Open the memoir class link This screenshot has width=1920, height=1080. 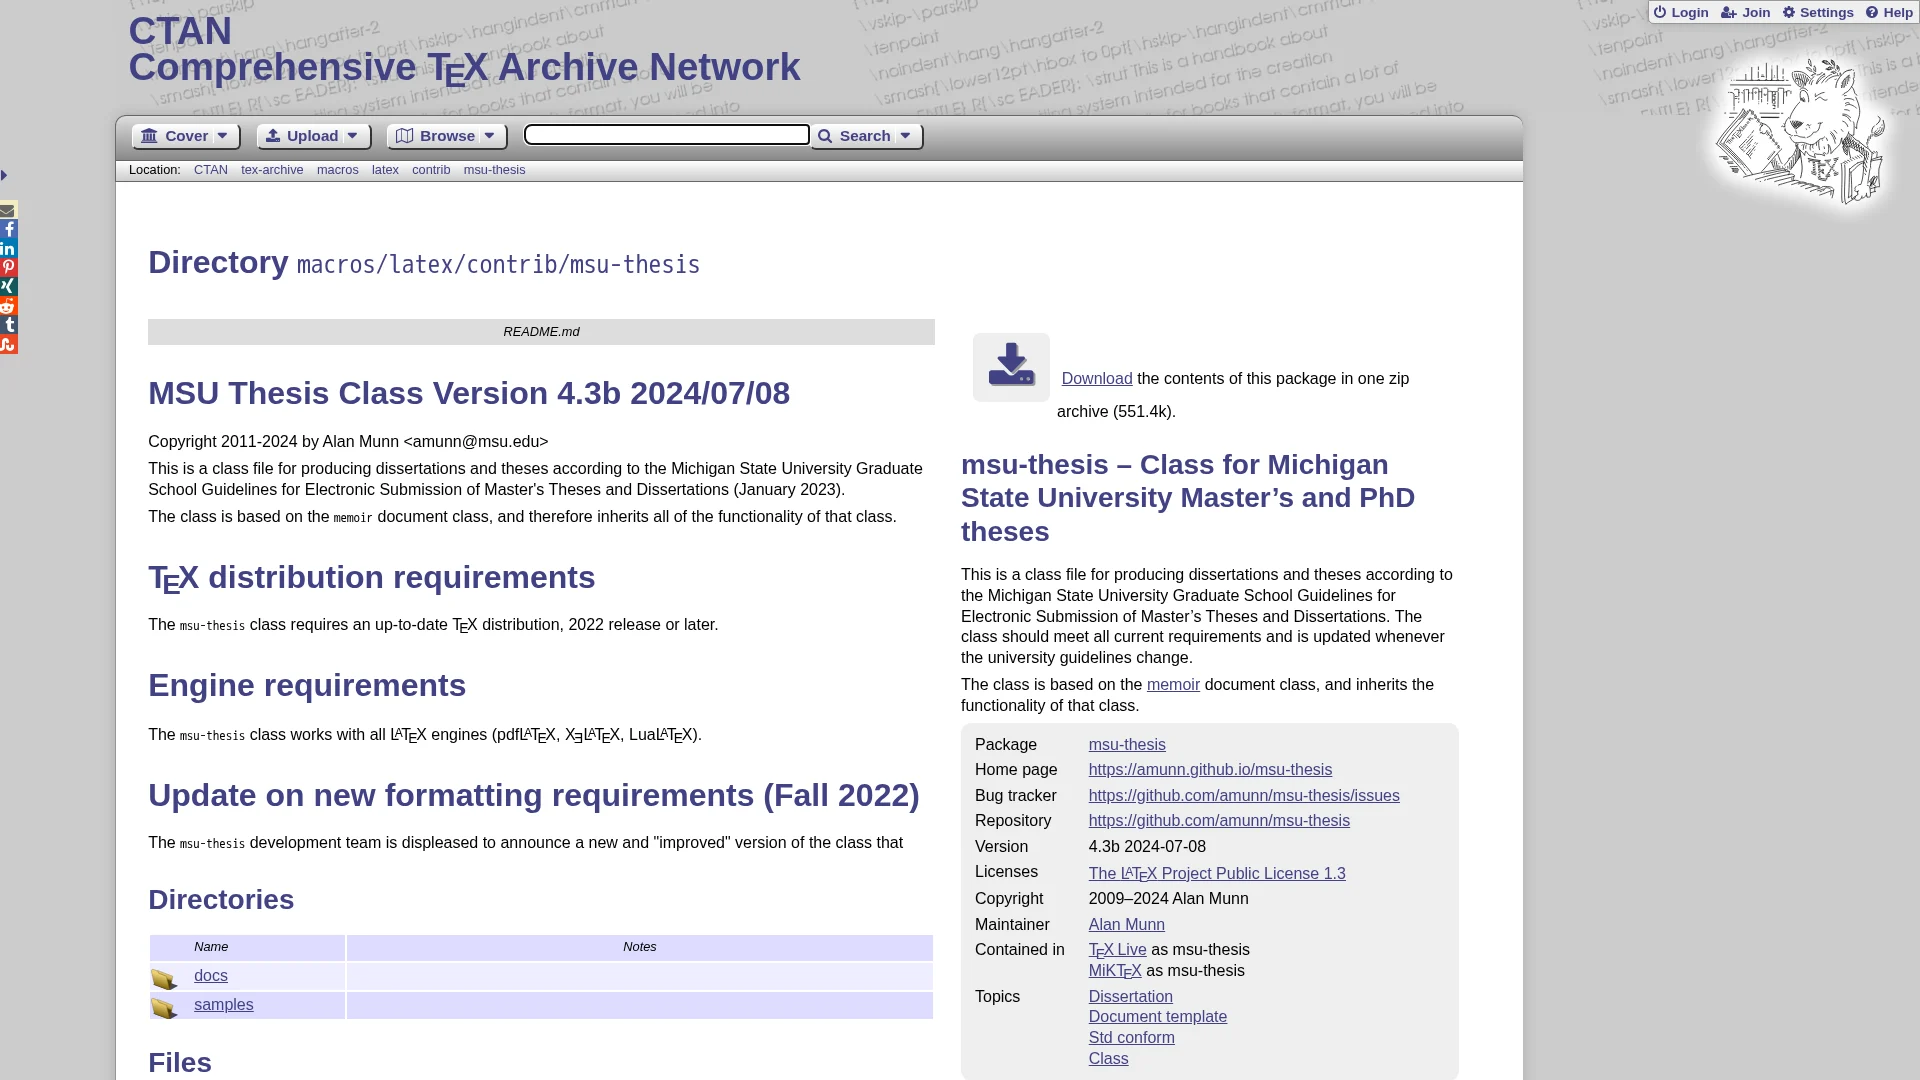point(1173,684)
